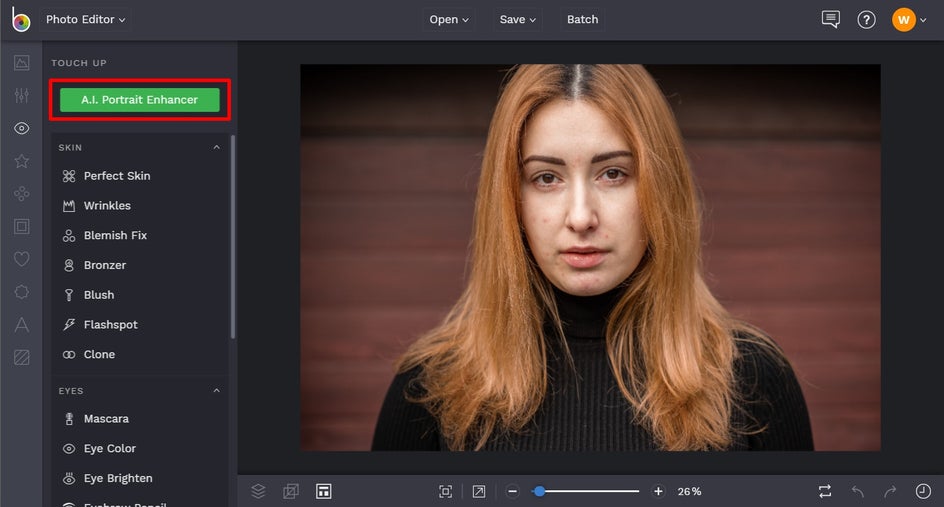Open the Open menu
The height and width of the screenshot is (507, 944).
click(449, 19)
